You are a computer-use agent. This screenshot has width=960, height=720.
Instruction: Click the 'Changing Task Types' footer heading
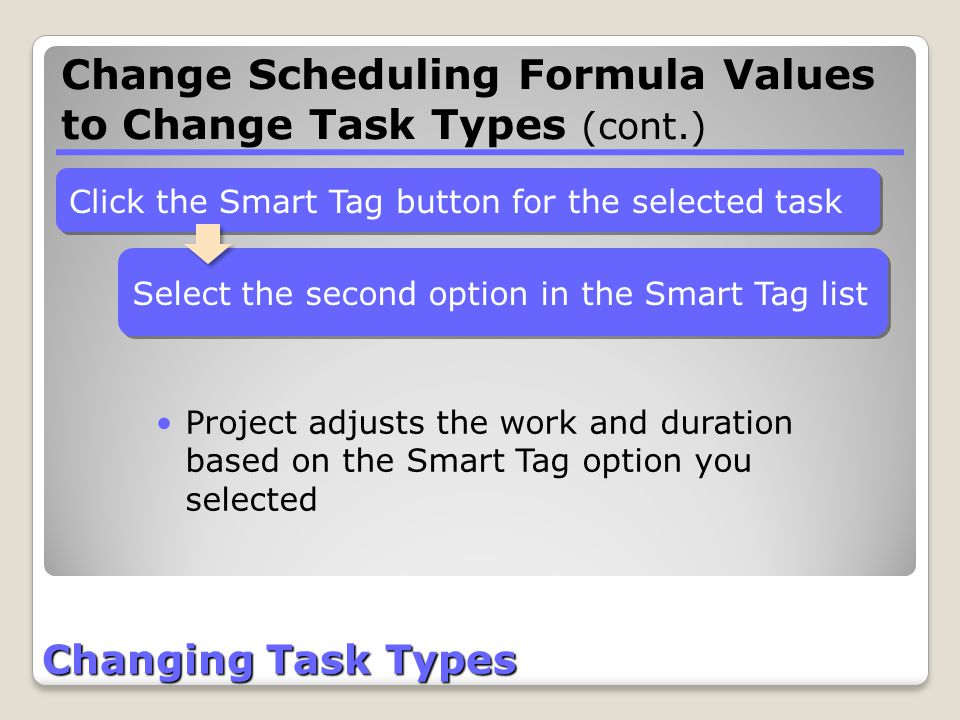tap(280, 661)
